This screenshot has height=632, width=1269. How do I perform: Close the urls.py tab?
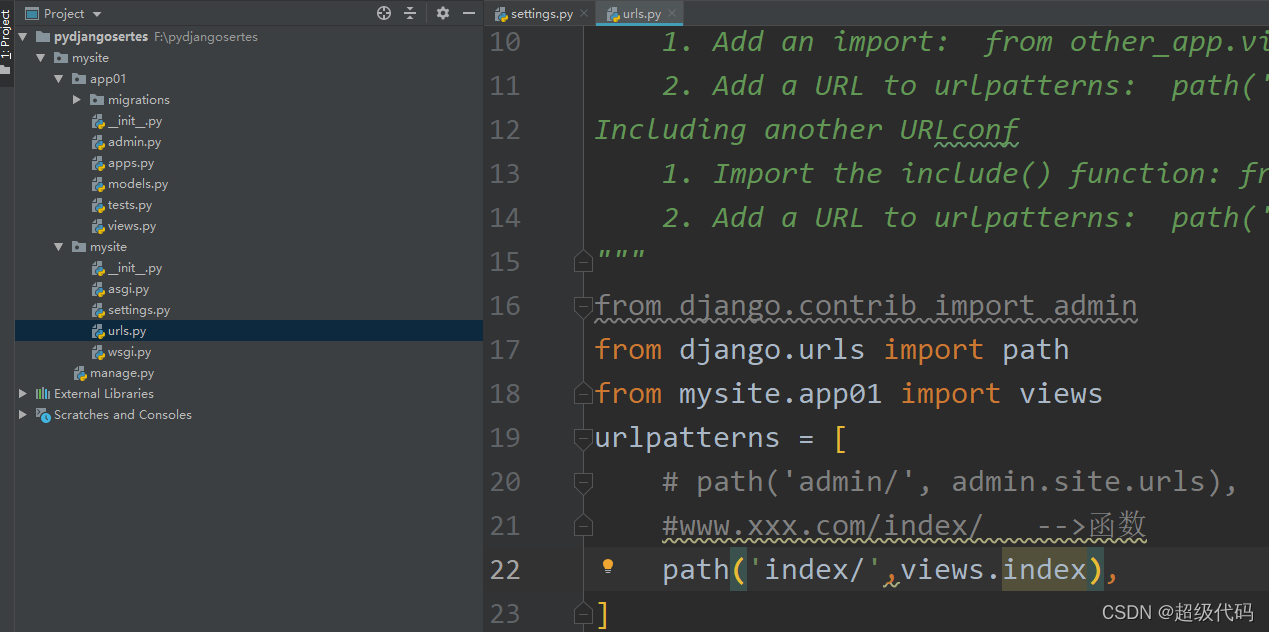tap(673, 14)
